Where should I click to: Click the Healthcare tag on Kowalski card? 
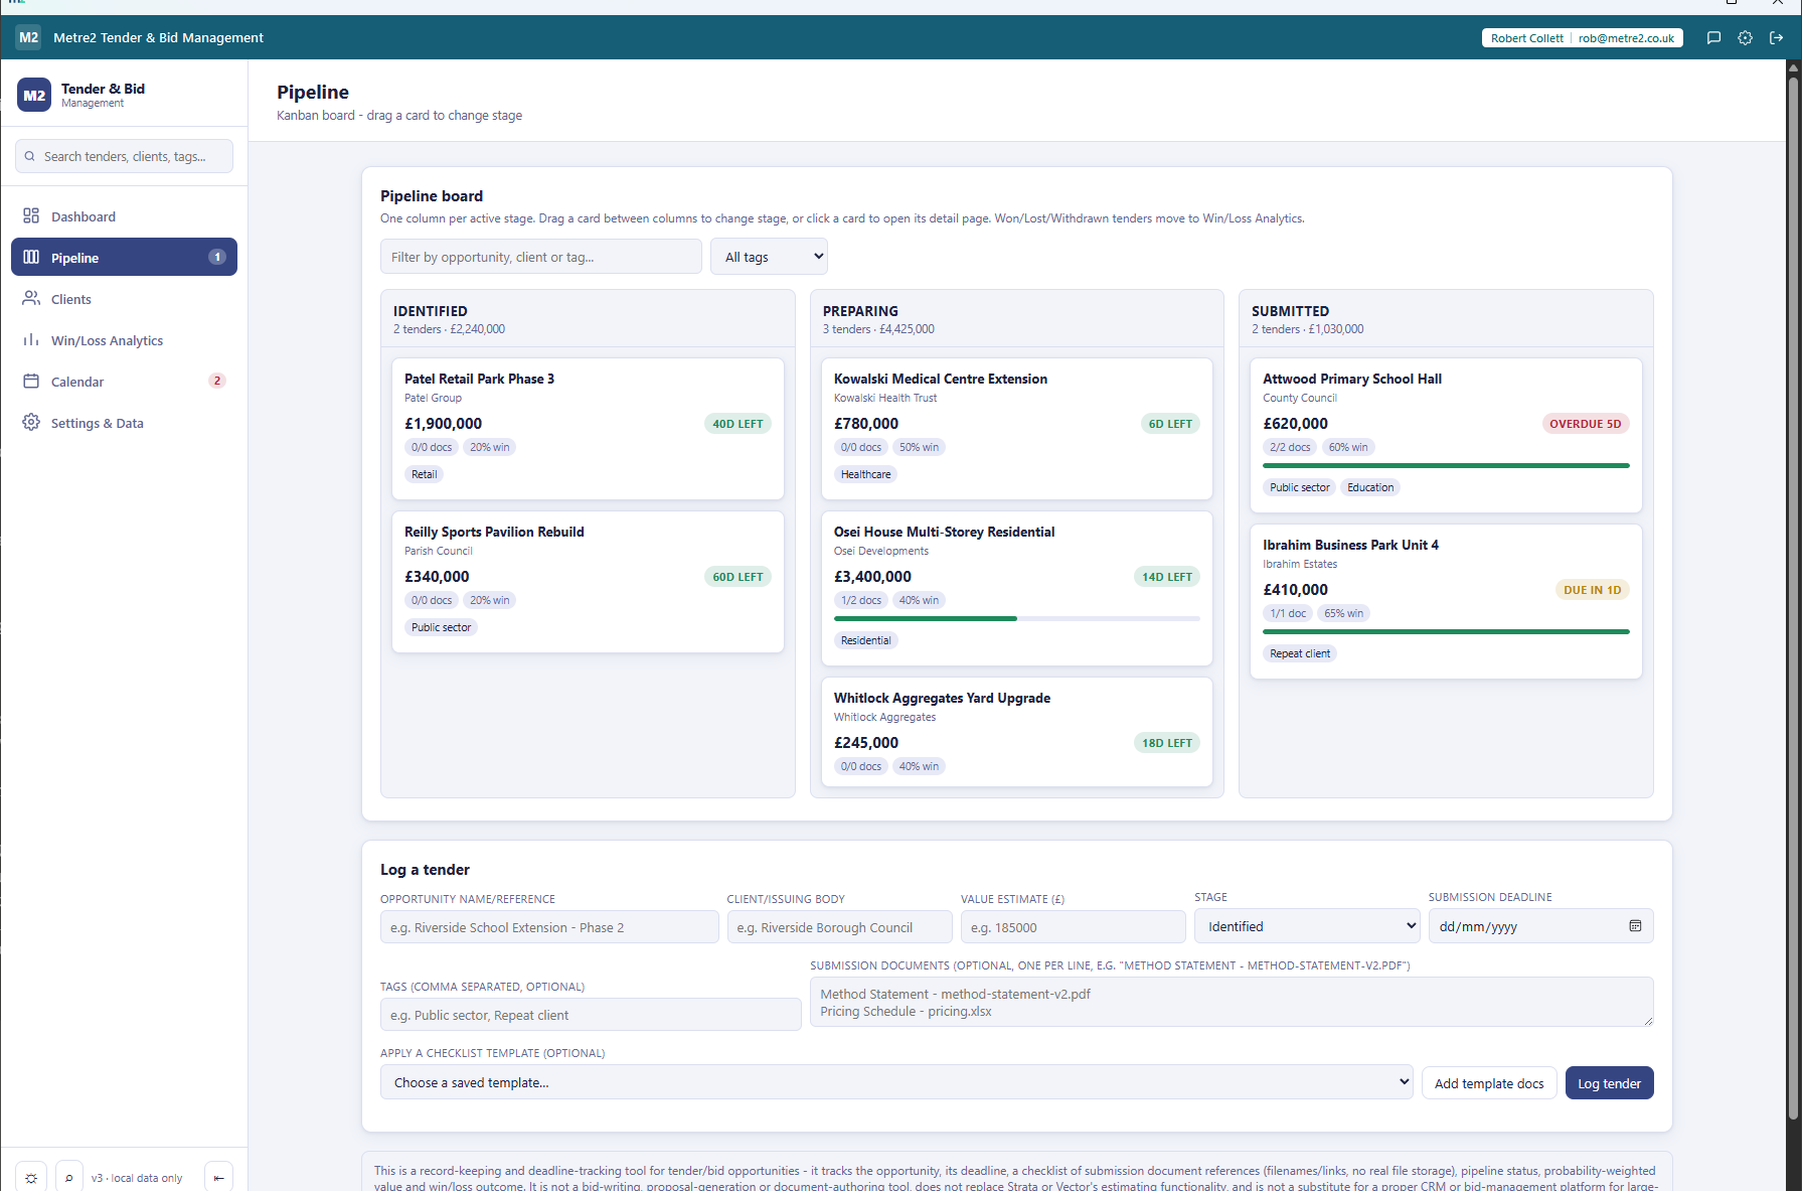tap(866, 474)
